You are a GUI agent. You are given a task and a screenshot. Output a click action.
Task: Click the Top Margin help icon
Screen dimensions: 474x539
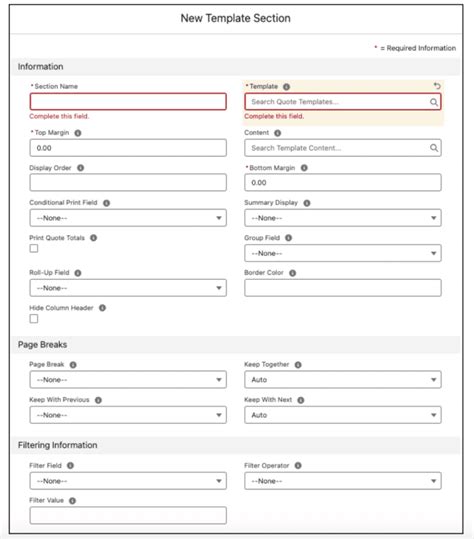pos(78,133)
